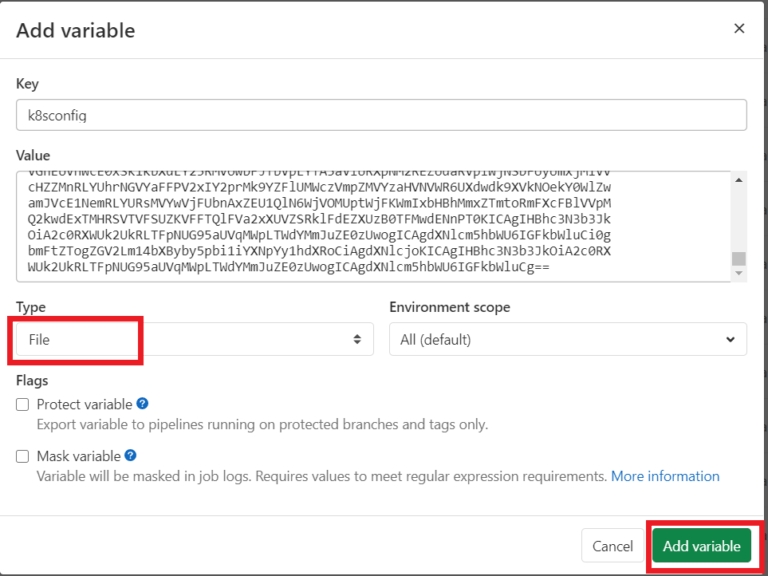
Task: Close the Add variable dialog
Action: [x=739, y=29]
